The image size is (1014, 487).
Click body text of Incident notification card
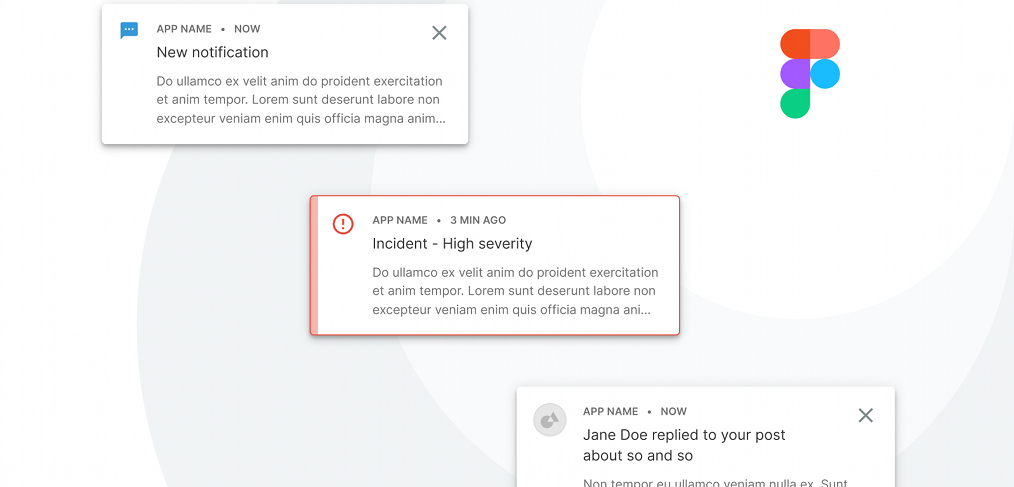tap(515, 291)
